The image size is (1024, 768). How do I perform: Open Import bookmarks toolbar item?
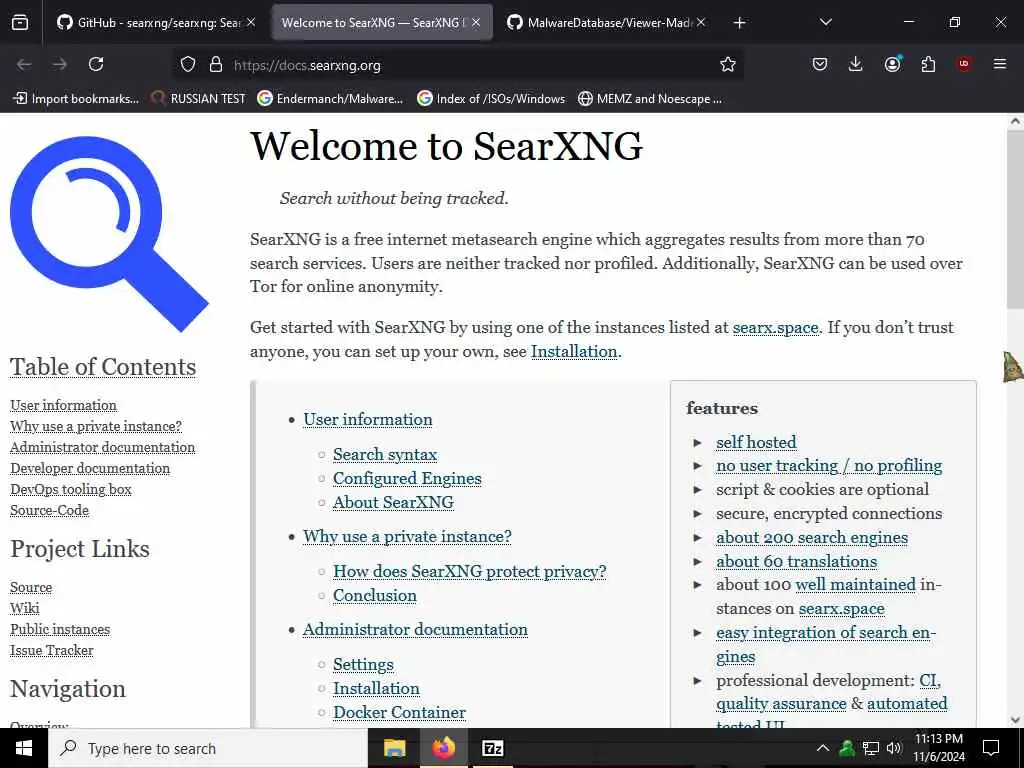pyautogui.click(x=76, y=99)
